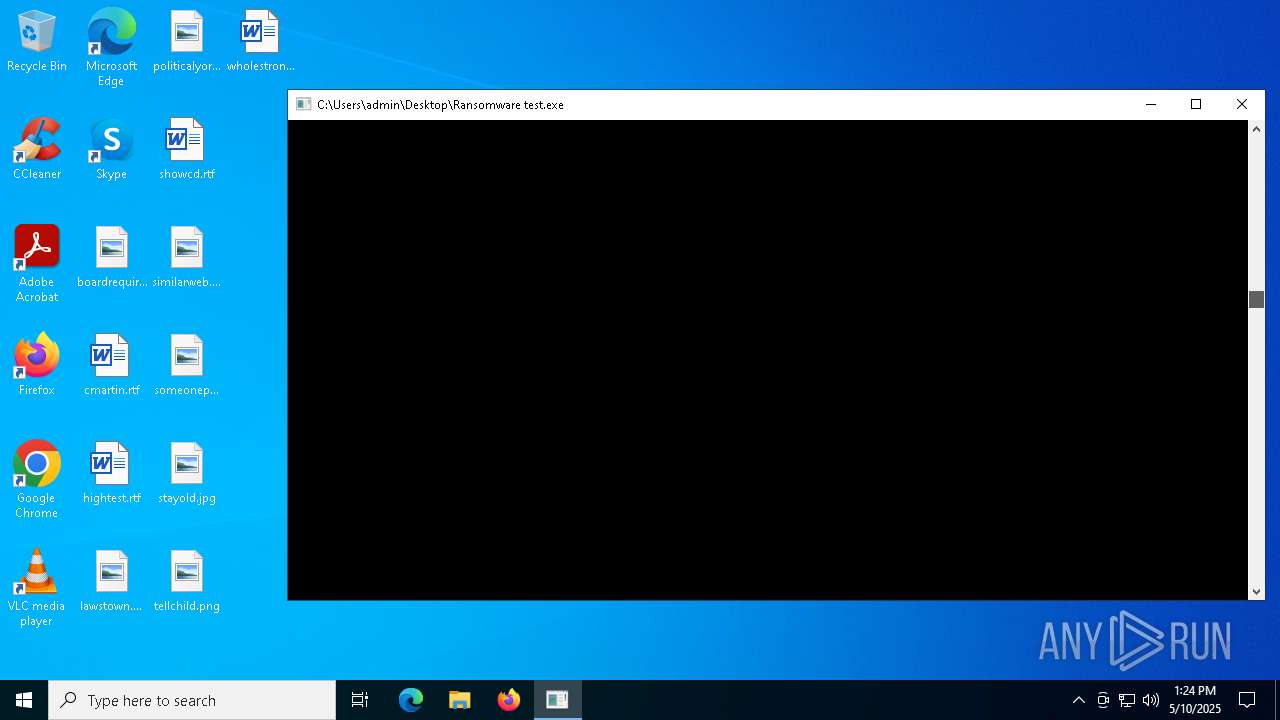Screen dimensions: 1280x720
Task: Open the Firefox desktop shortcut
Action: click(37, 366)
